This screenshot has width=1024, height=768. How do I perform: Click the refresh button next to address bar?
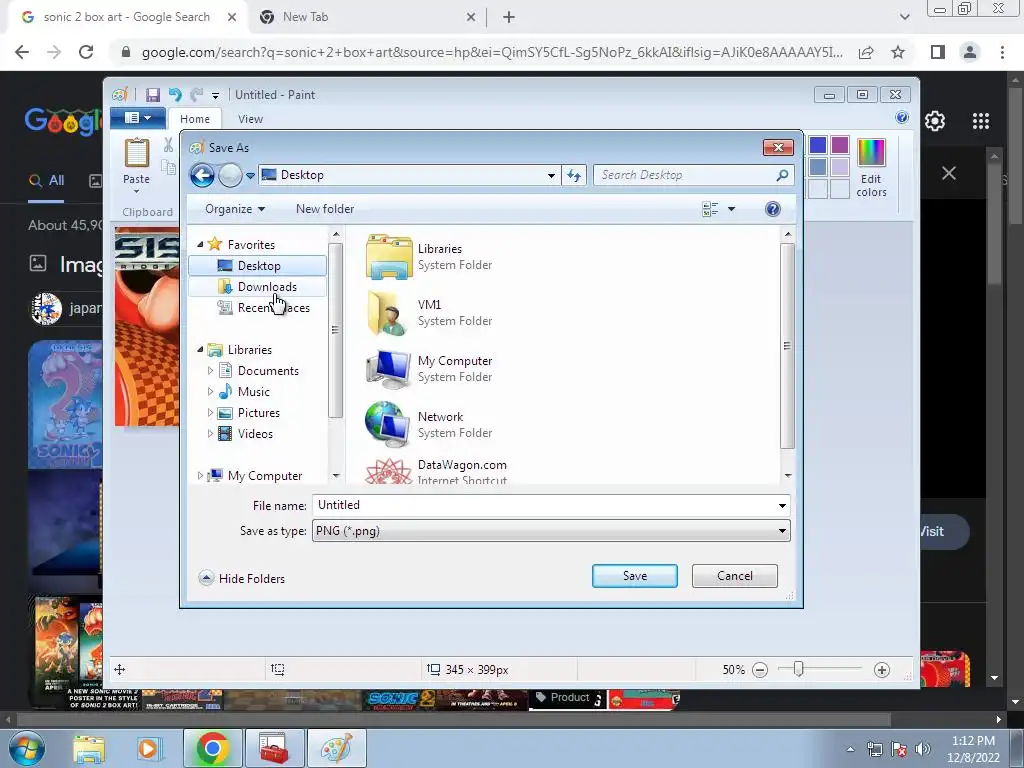(x=574, y=175)
